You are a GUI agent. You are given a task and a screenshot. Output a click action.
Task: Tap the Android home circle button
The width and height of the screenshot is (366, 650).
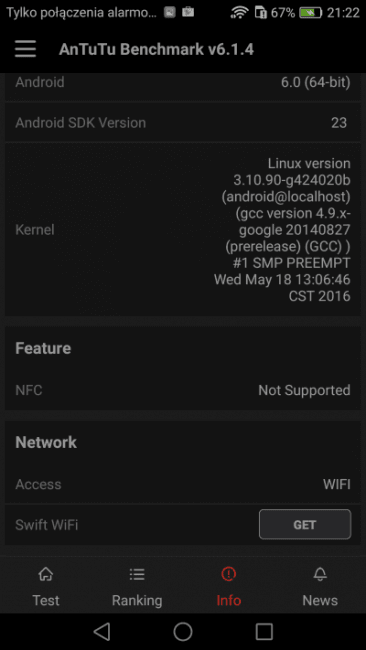(183, 631)
